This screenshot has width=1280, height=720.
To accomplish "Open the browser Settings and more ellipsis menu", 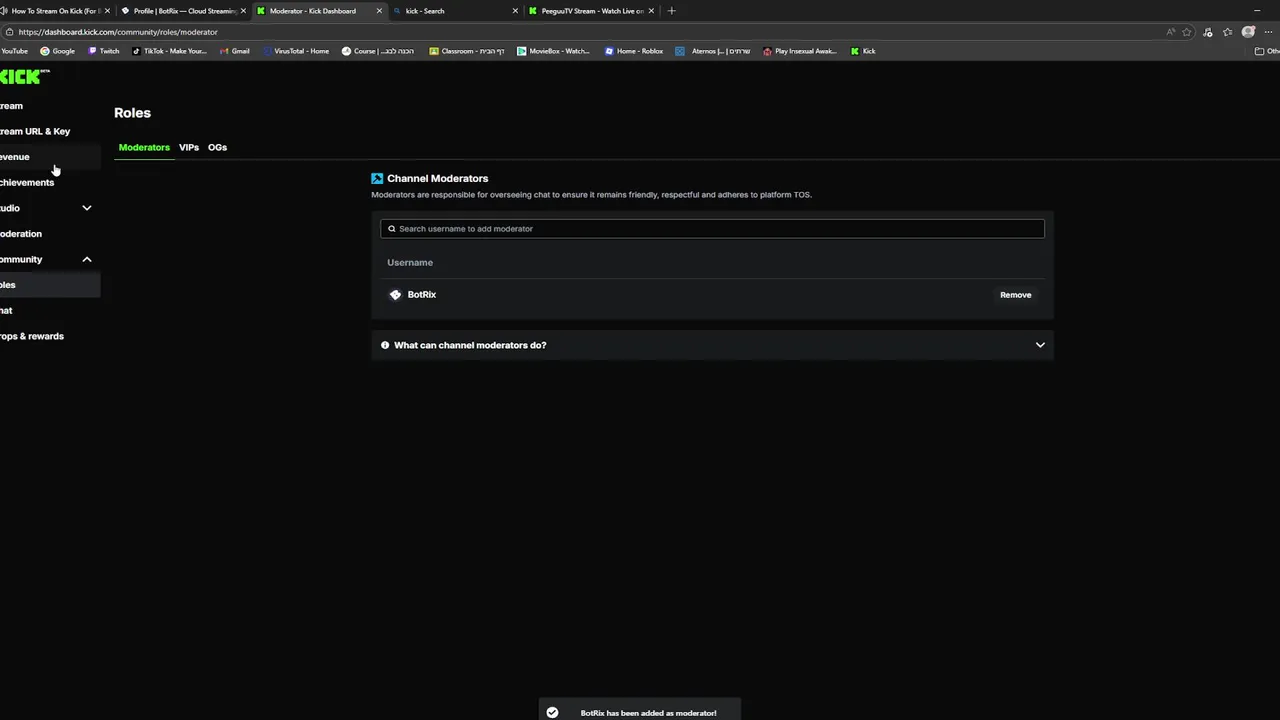I will tap(1267, 32).
